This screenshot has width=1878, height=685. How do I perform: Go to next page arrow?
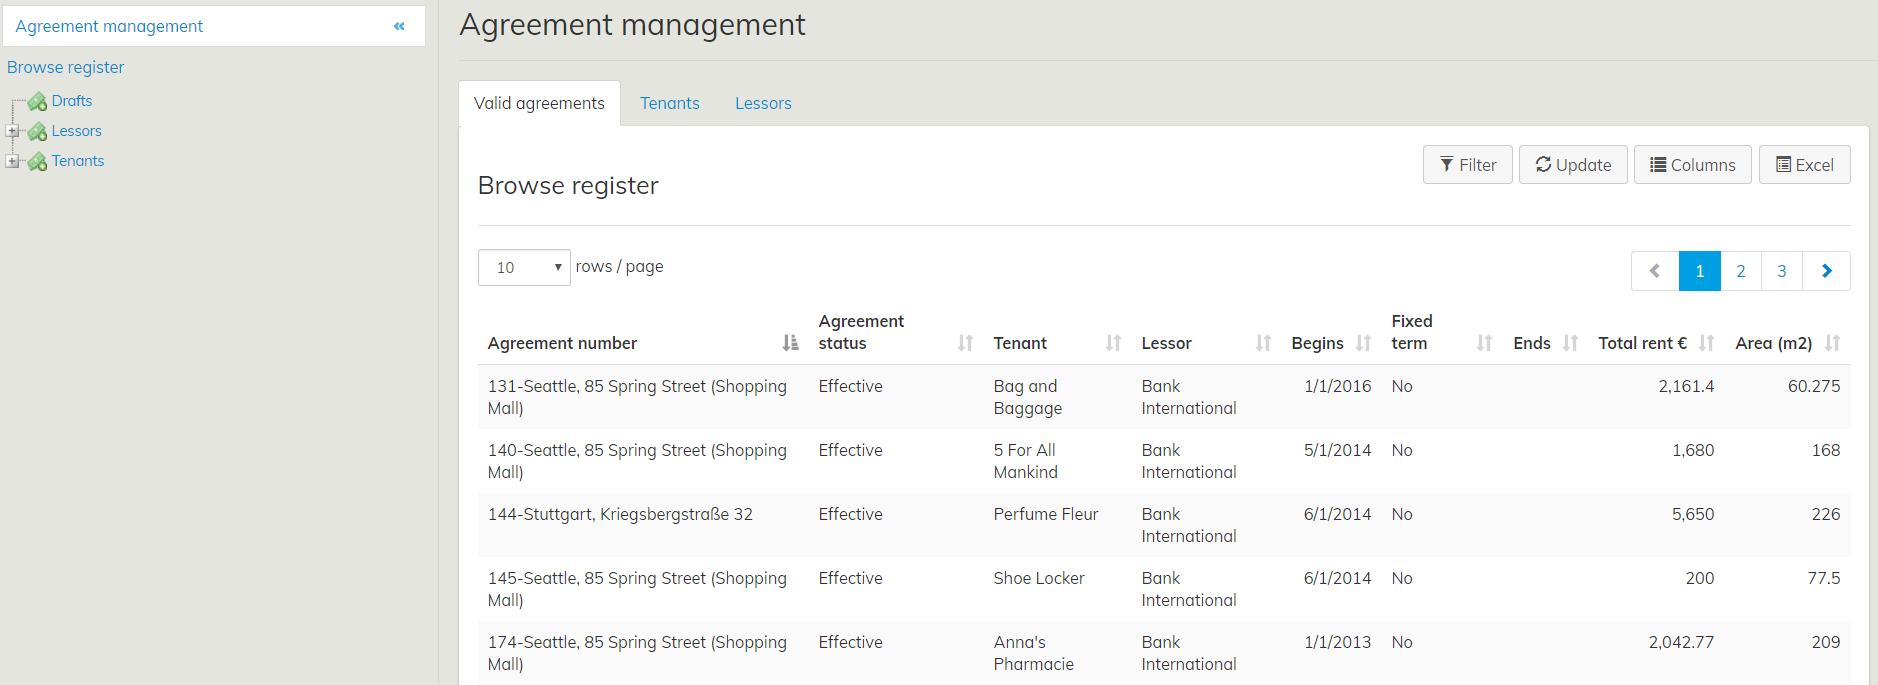pyautogui.click(x=1826, y=271)
